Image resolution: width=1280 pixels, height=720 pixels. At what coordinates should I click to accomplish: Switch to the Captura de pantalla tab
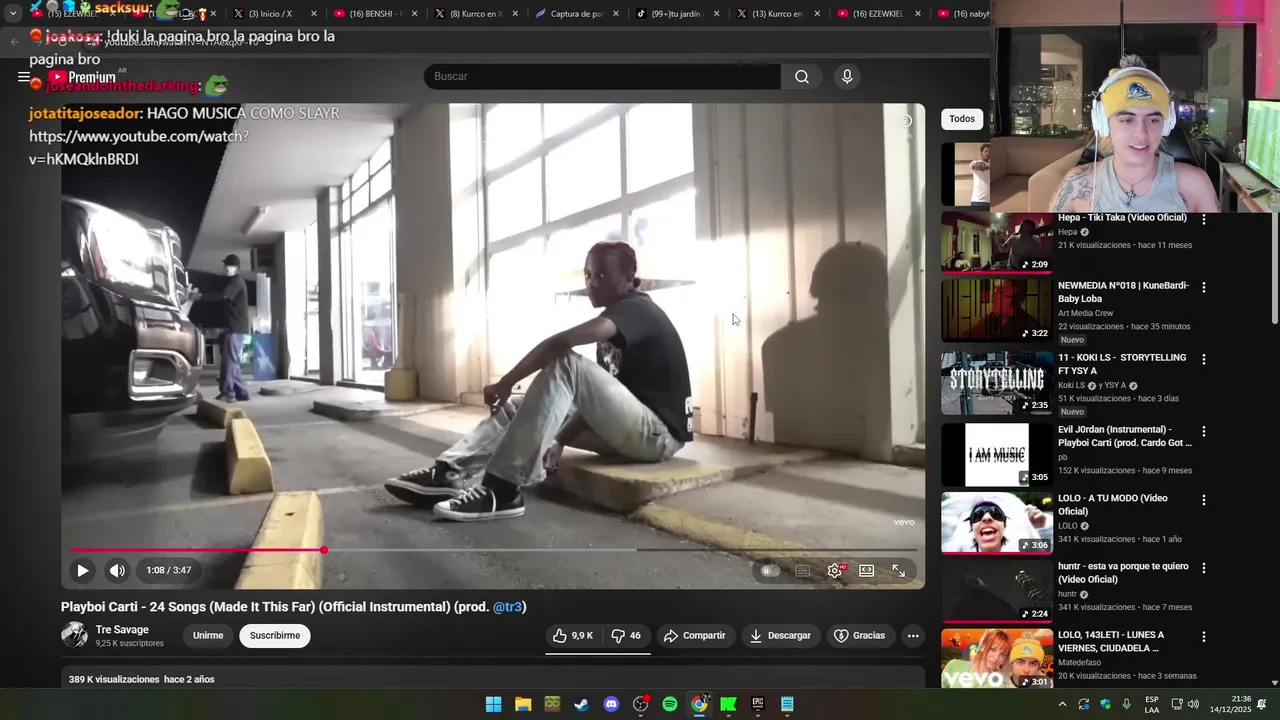pos(578,14)
